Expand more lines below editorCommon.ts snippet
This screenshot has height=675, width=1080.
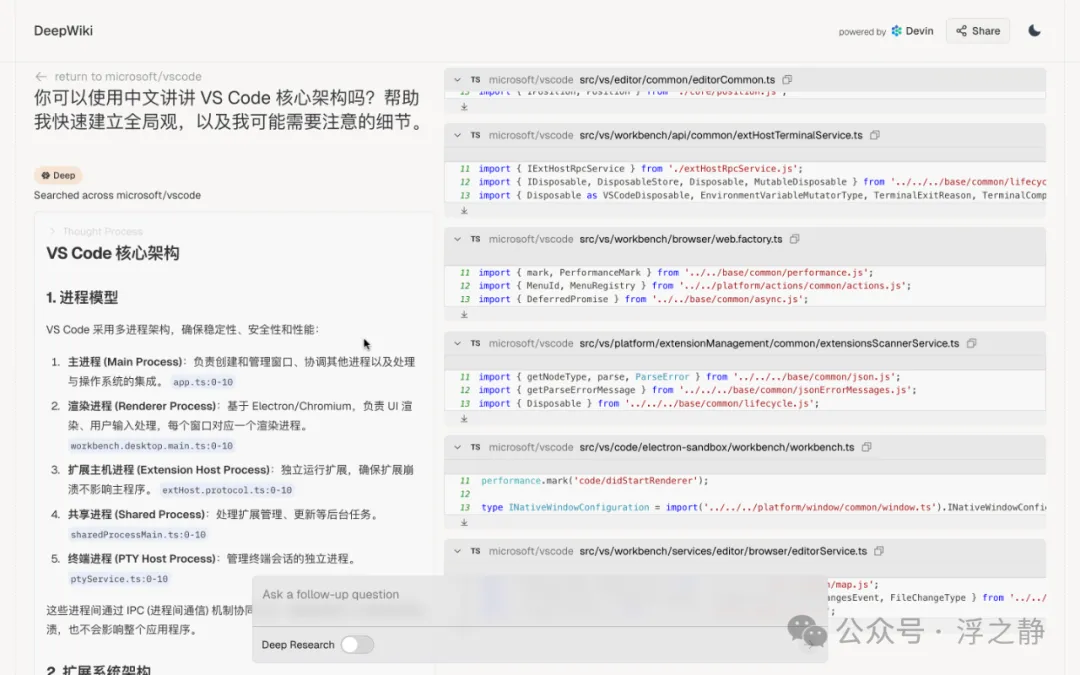(464, 107)
